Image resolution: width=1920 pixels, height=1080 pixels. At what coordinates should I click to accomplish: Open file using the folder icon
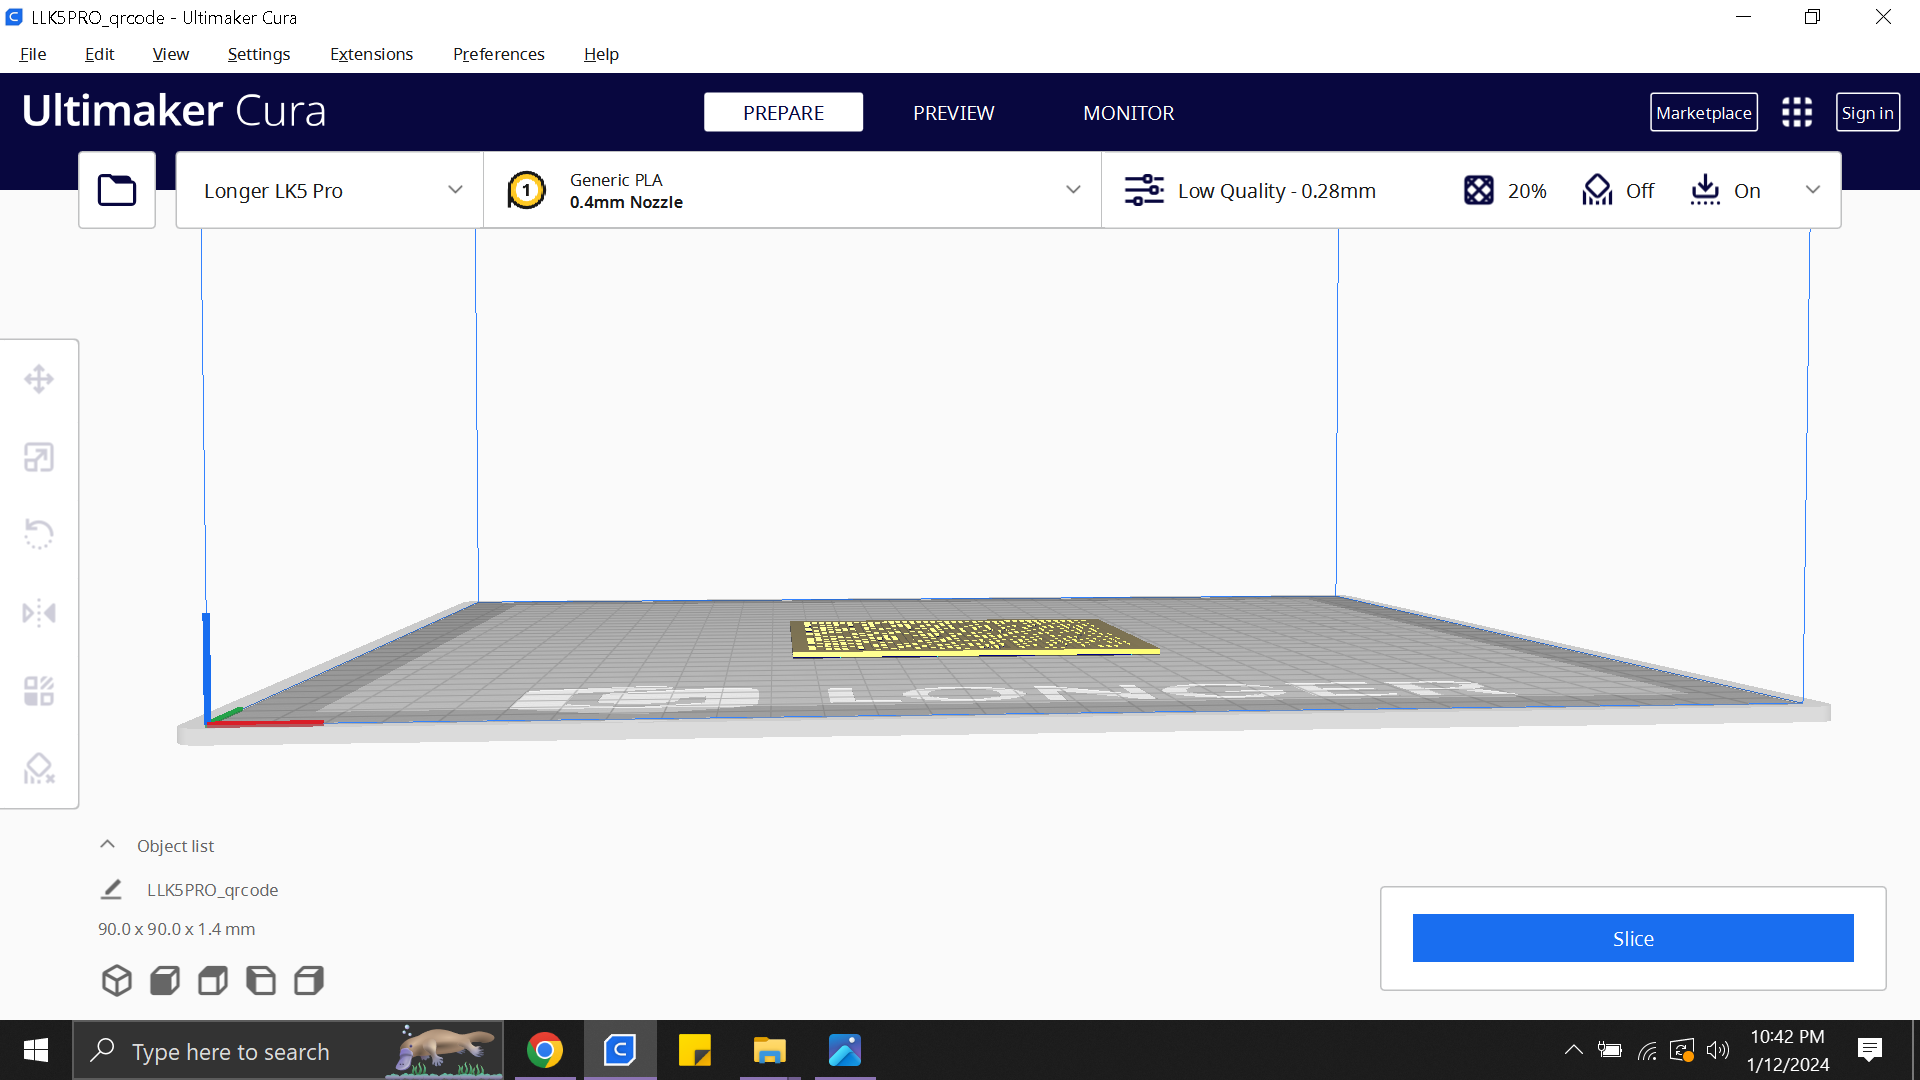click(x=117, y=190)
